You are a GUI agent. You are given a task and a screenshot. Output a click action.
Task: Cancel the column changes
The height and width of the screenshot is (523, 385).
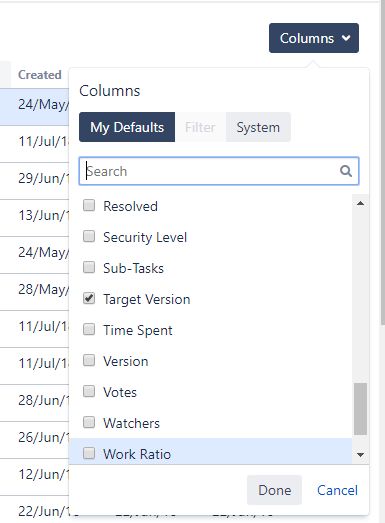point(337,490)
